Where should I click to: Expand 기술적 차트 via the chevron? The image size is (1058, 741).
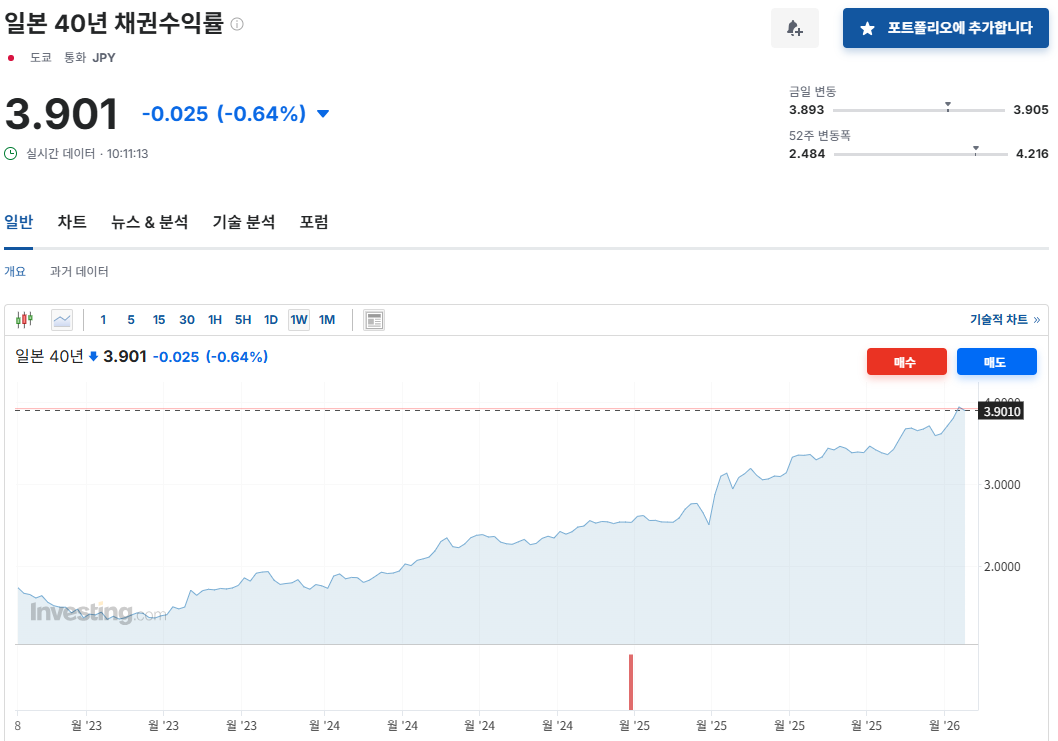pos(1039,318)
